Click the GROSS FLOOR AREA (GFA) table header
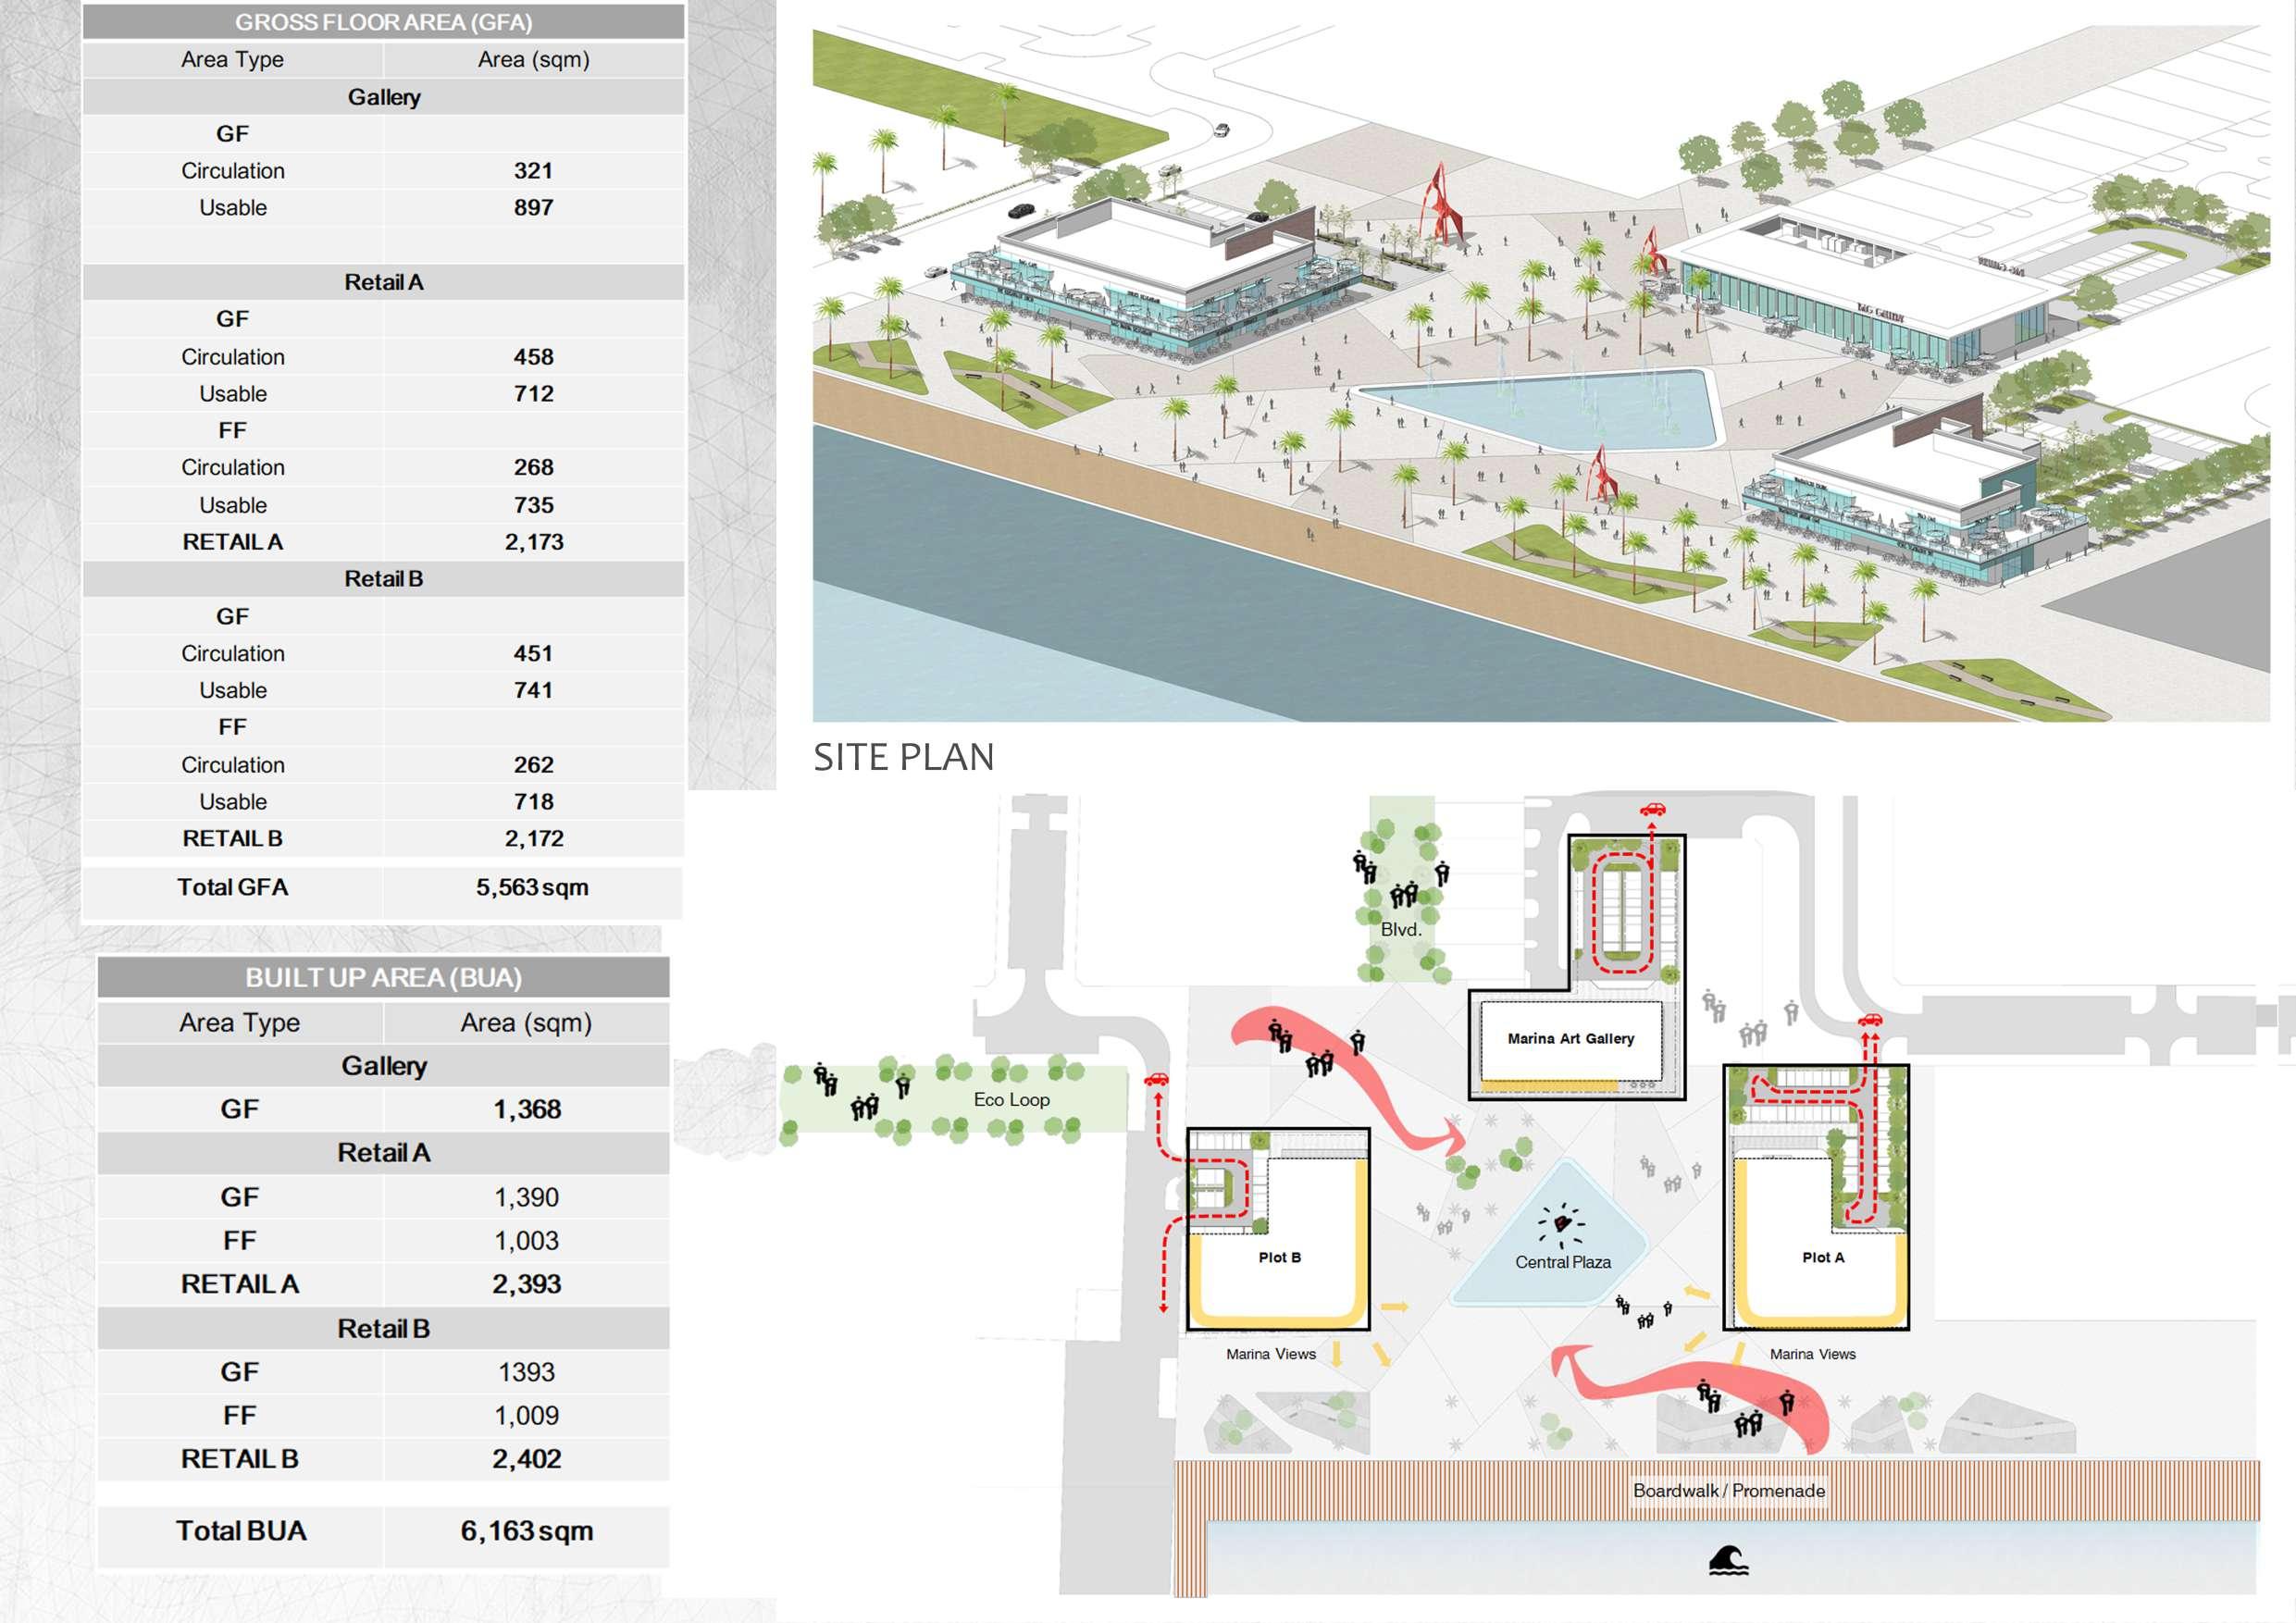2296x1623 pixels. [x=383, y=22]
